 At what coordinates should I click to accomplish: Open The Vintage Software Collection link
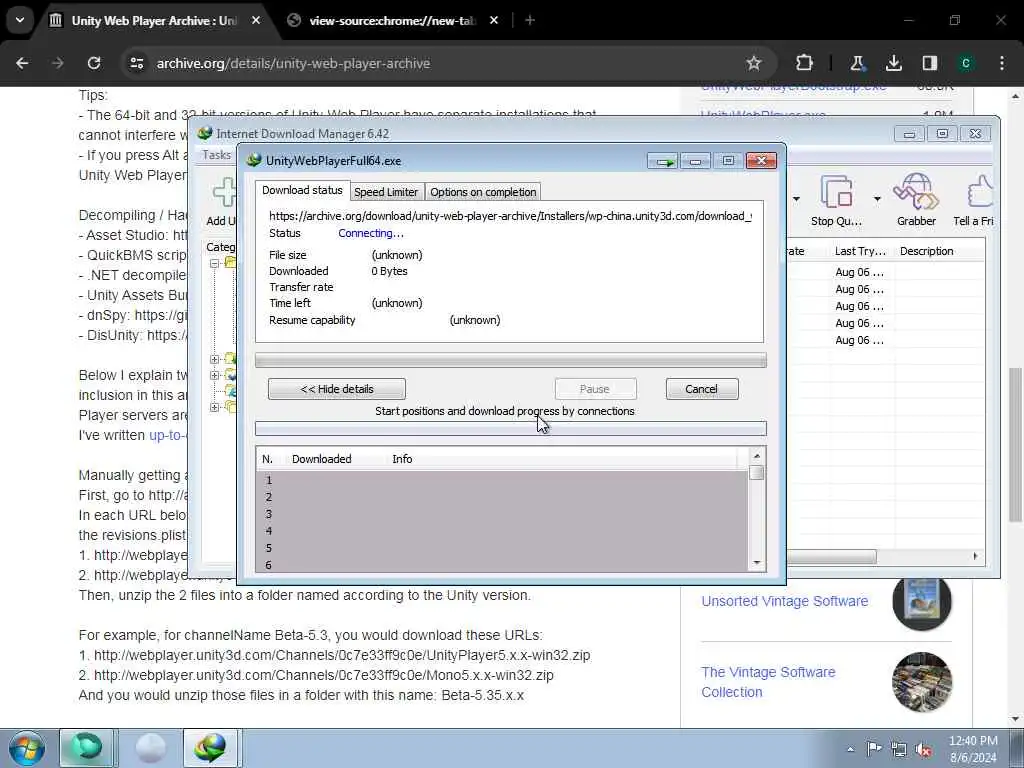tap(768, 682)
